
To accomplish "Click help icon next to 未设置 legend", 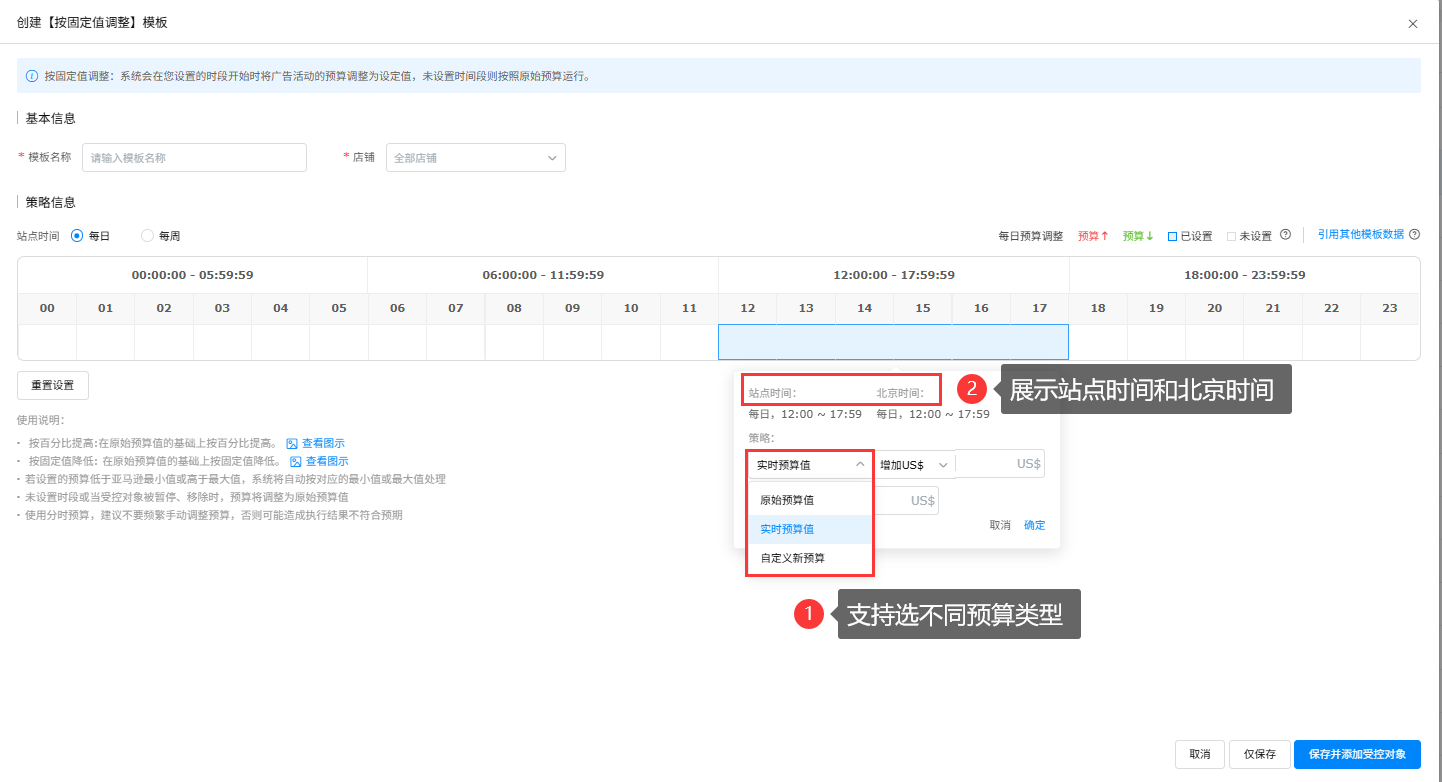I will [1285, 235].
